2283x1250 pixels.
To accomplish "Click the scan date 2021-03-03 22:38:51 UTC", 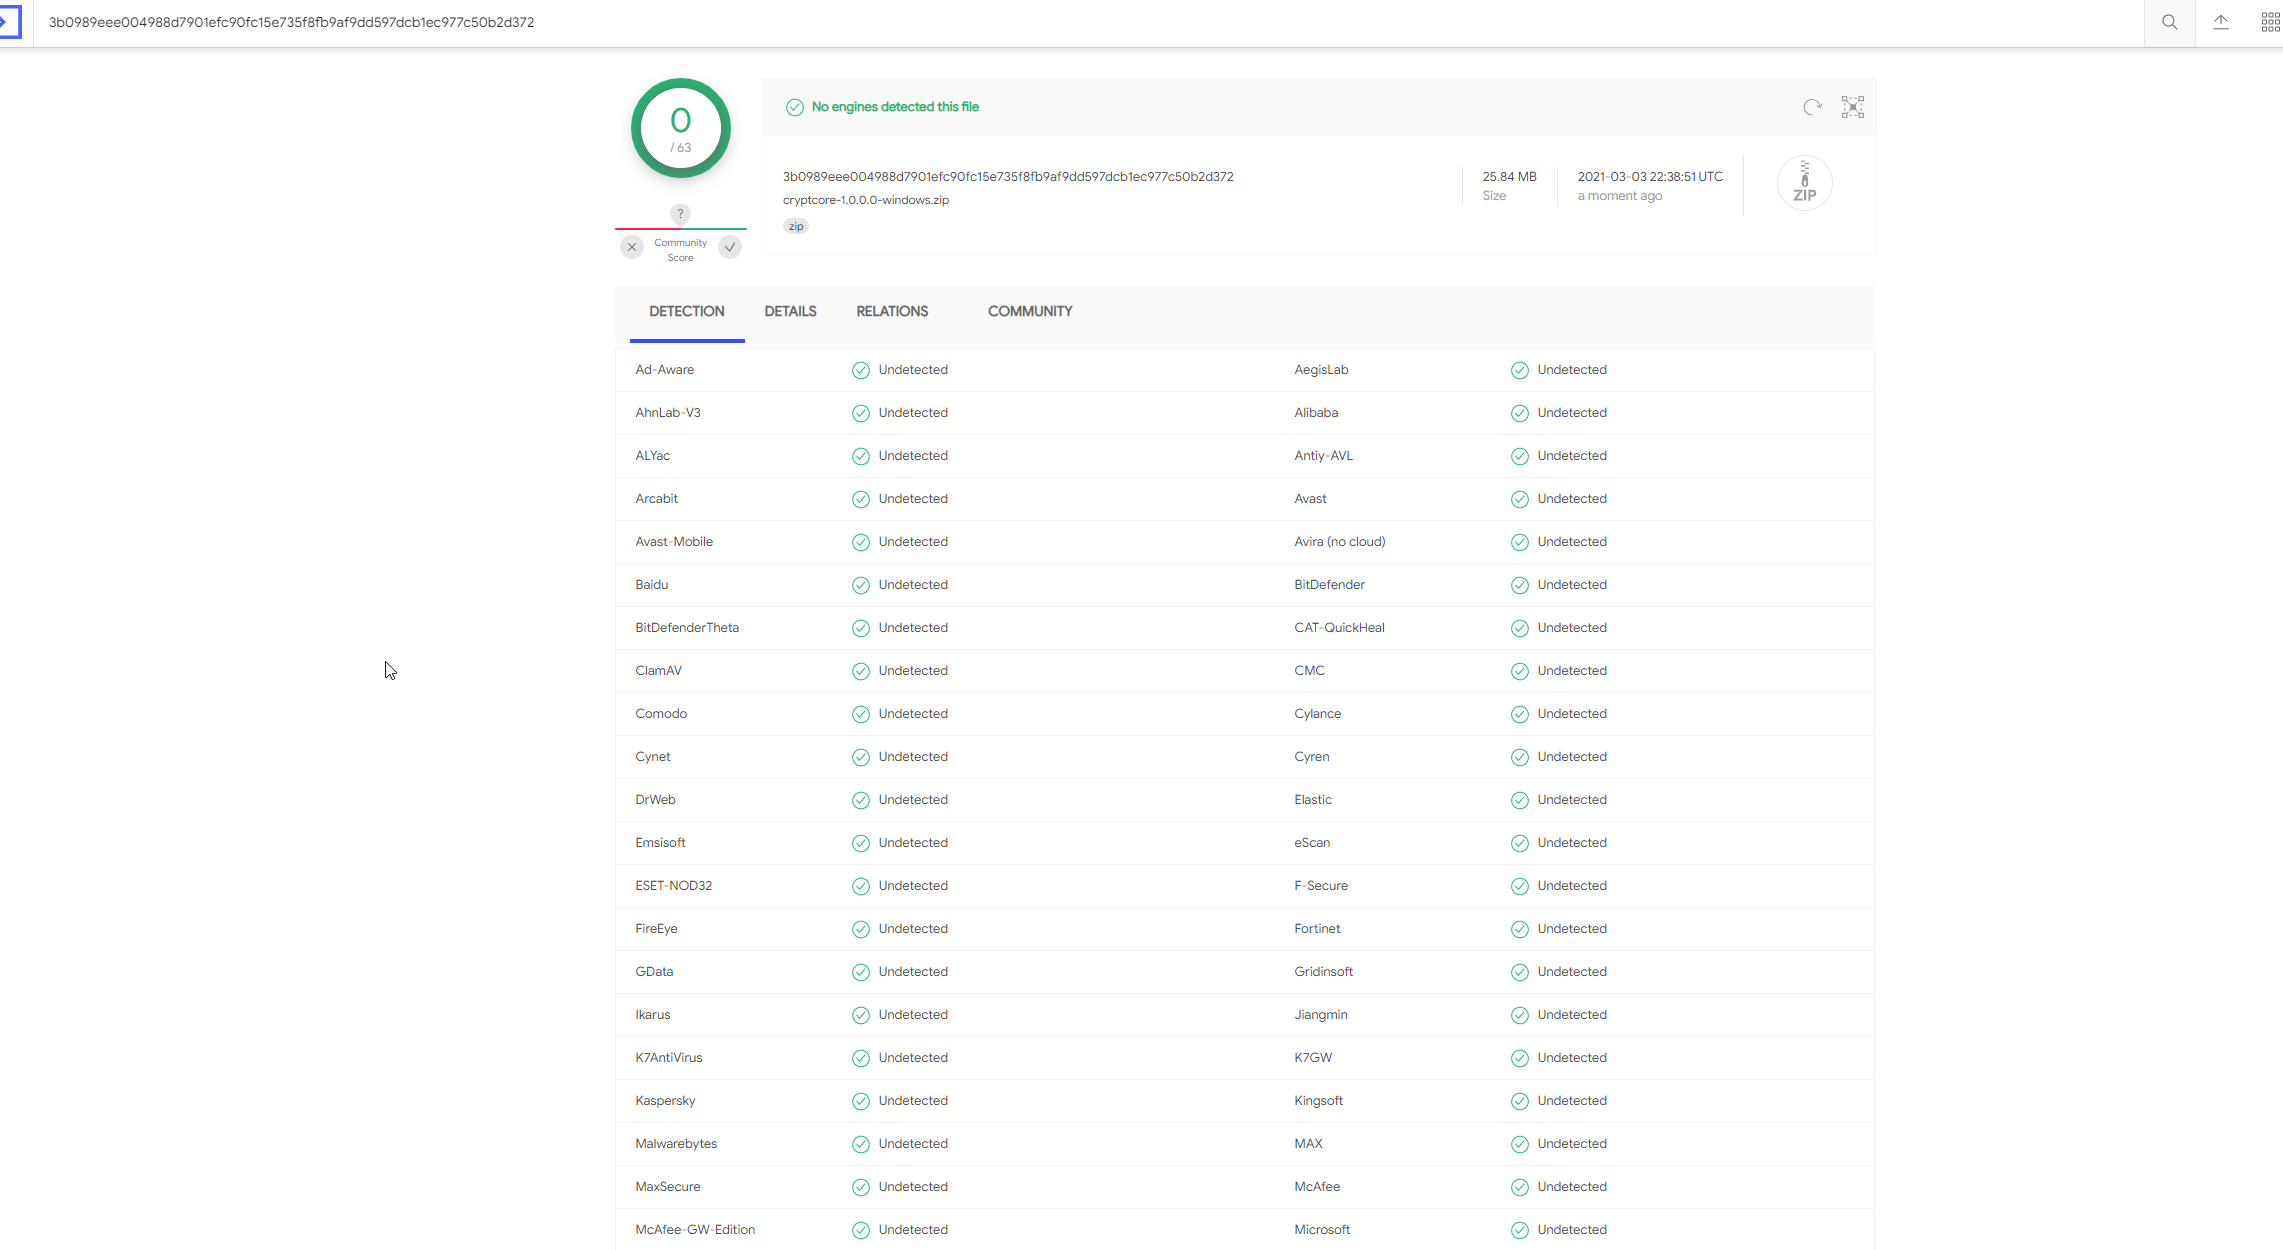I will [x=1650, y=176].
